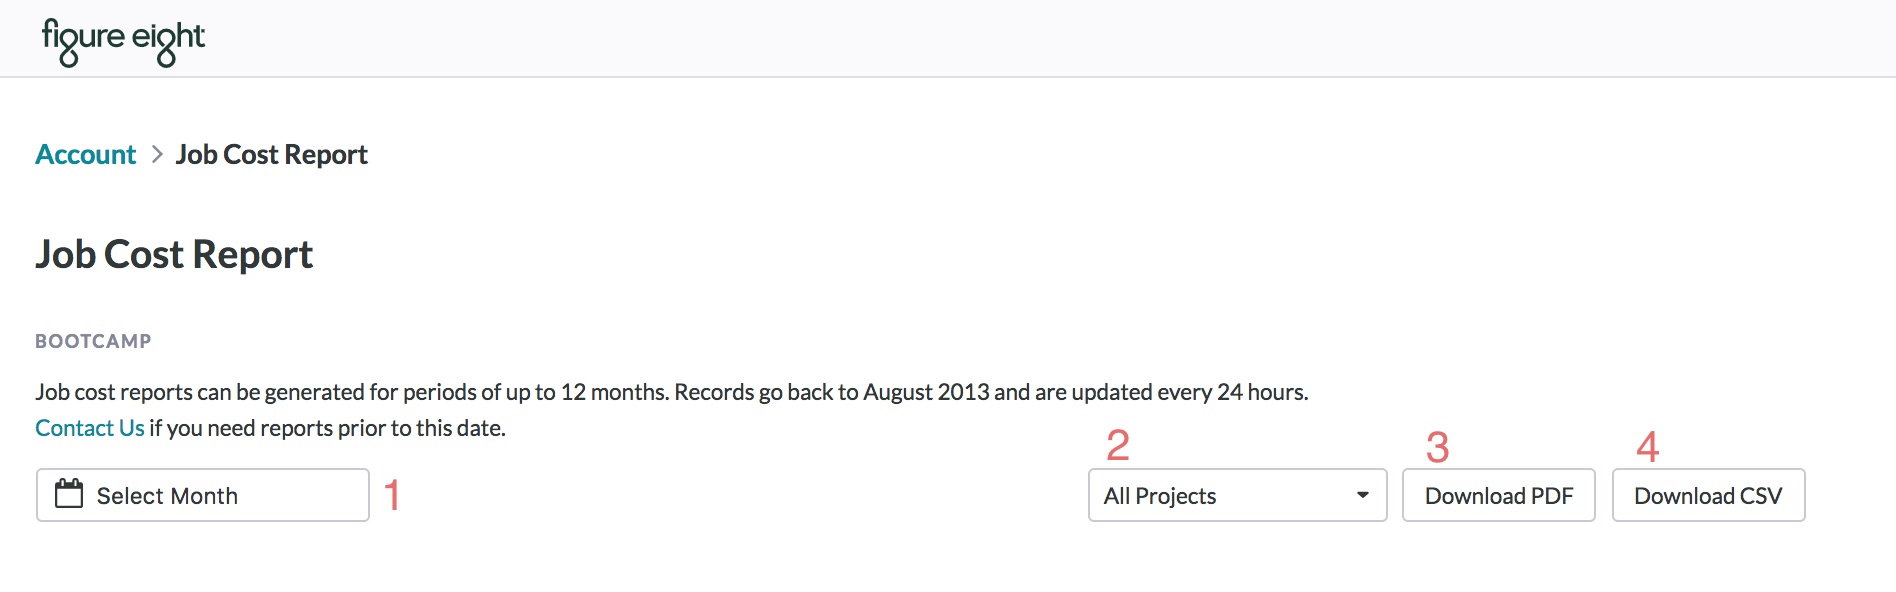Download the report as CSV

[x=1708, y=495]
